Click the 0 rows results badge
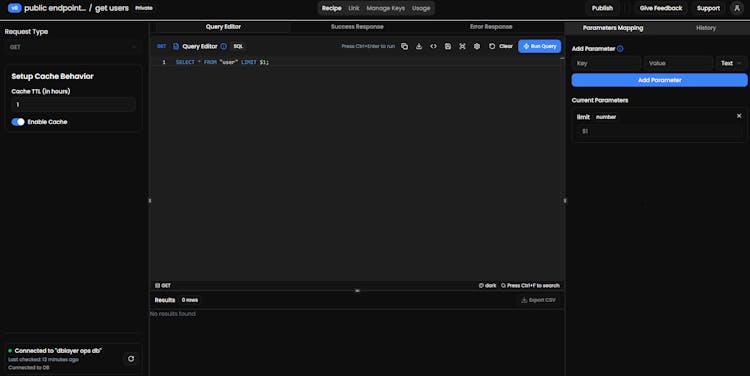 190,300
